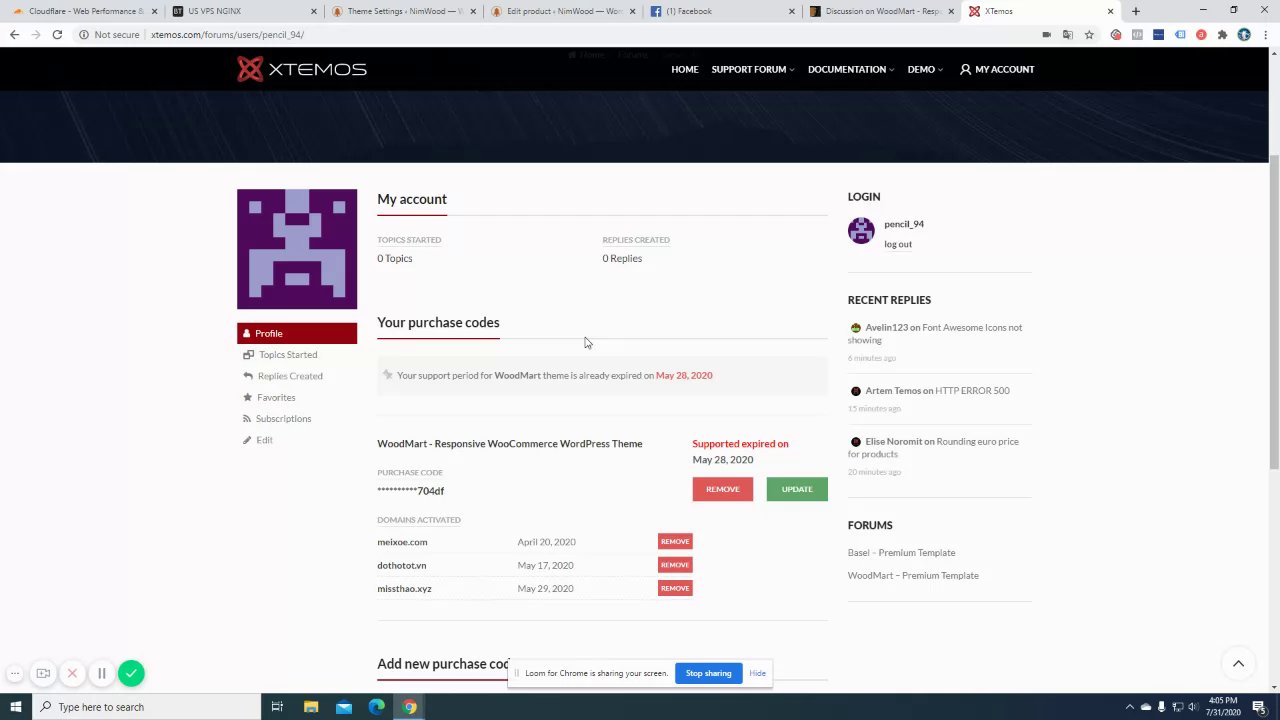
Task: Click the volume icon in system tray
Action: pos(1193,707)
